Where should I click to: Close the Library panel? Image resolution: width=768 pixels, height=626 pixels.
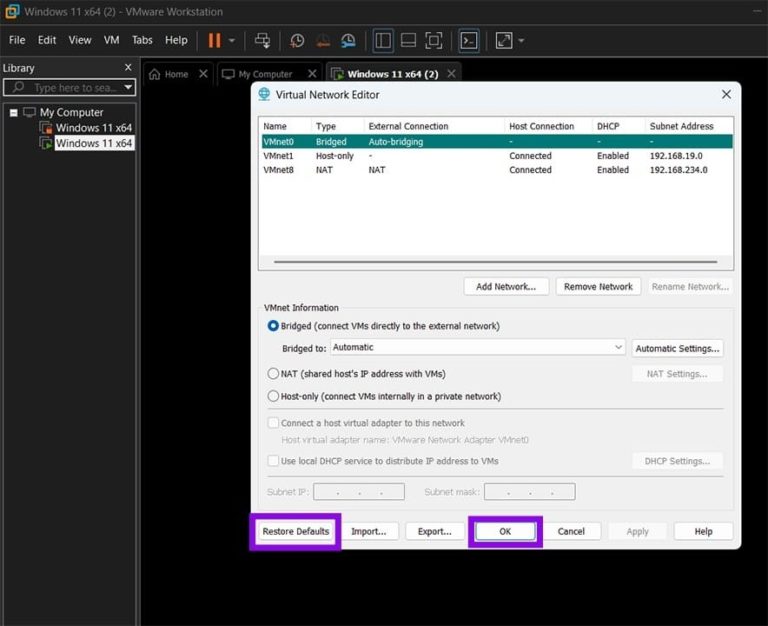coord(128,67)
